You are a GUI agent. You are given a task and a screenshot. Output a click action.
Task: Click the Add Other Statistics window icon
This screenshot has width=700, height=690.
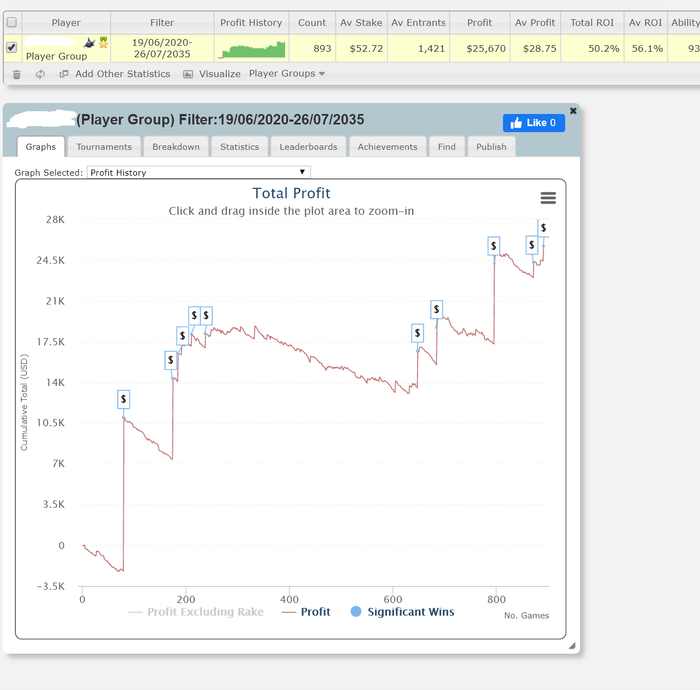[x=64, y=74]
